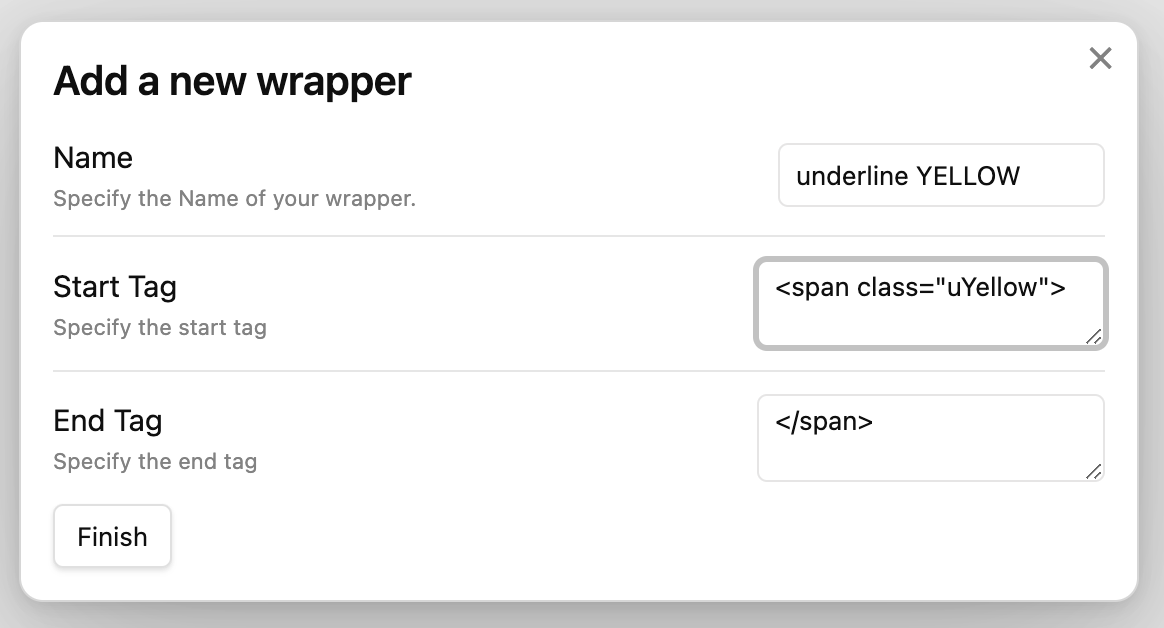This screenshot has width=1164, height=628.
Task: Close the Add a new wrapper dialog
Action: (x=1100, y=58)
